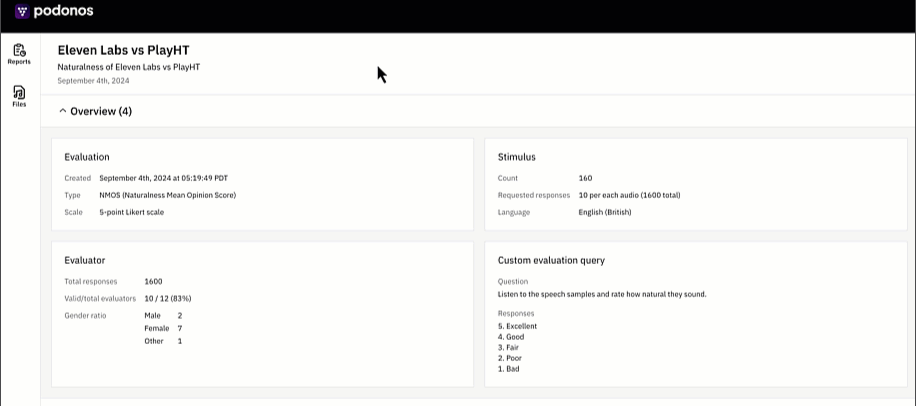
Task: Click the 5-point Likert scale value
Action: tap(131, 212)
